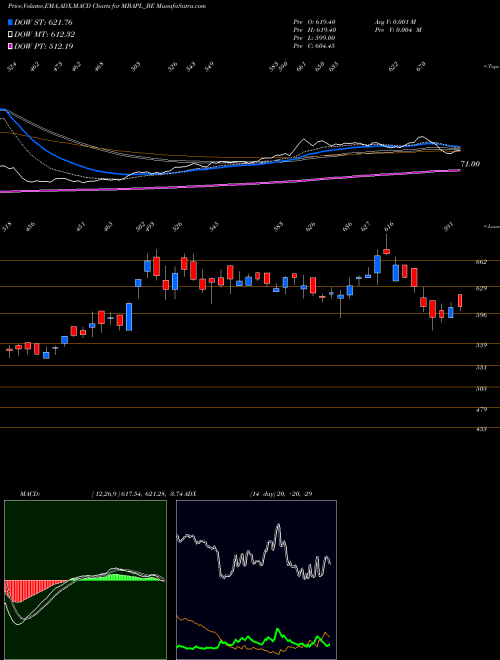Click the rightmost red candlestick
500x660 pixels.
coord(460,301)
